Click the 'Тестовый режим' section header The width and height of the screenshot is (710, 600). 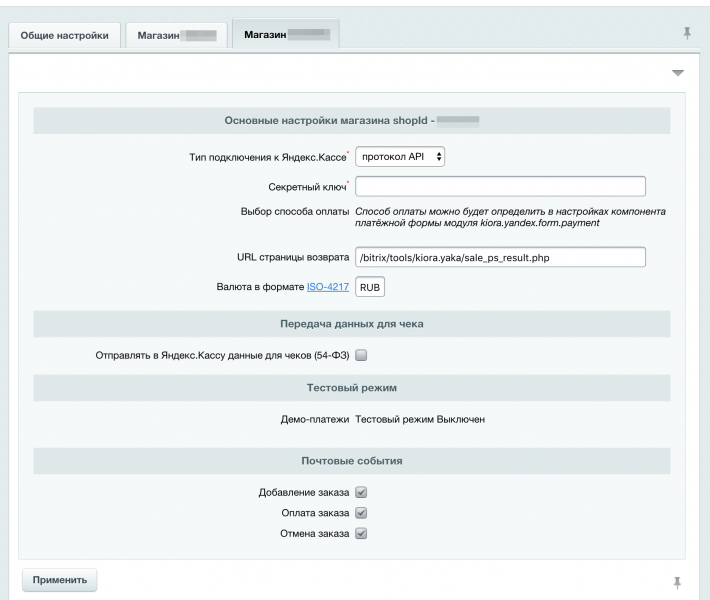coord(352,386)
